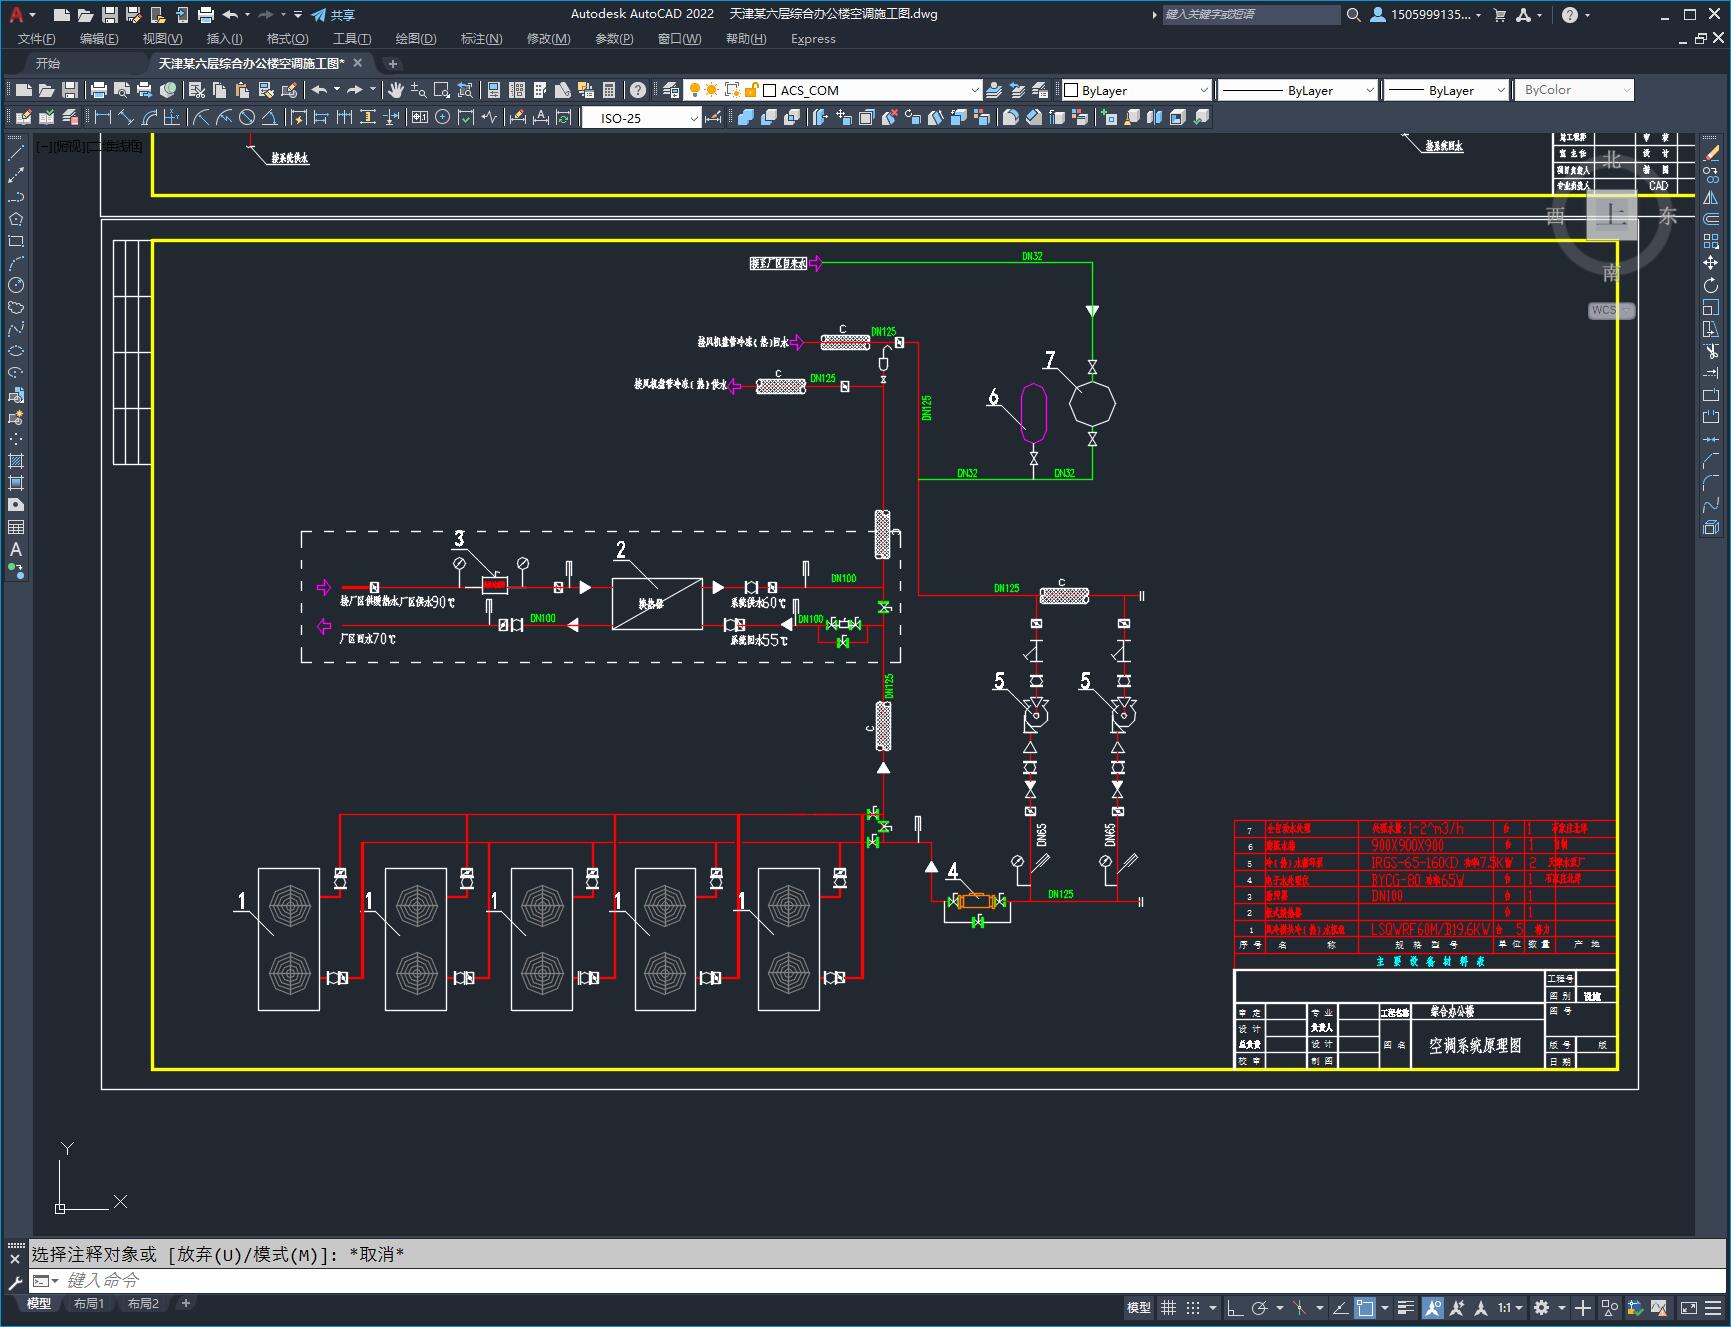1731x1327 pixels.
Task: Activate the Pan hand tool
Action: [x=396, y=90]
